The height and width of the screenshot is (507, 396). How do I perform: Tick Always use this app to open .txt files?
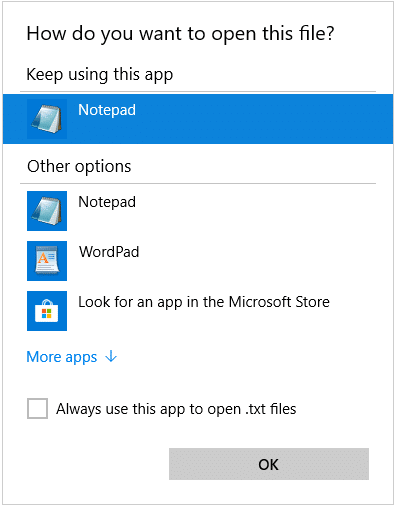37,408
